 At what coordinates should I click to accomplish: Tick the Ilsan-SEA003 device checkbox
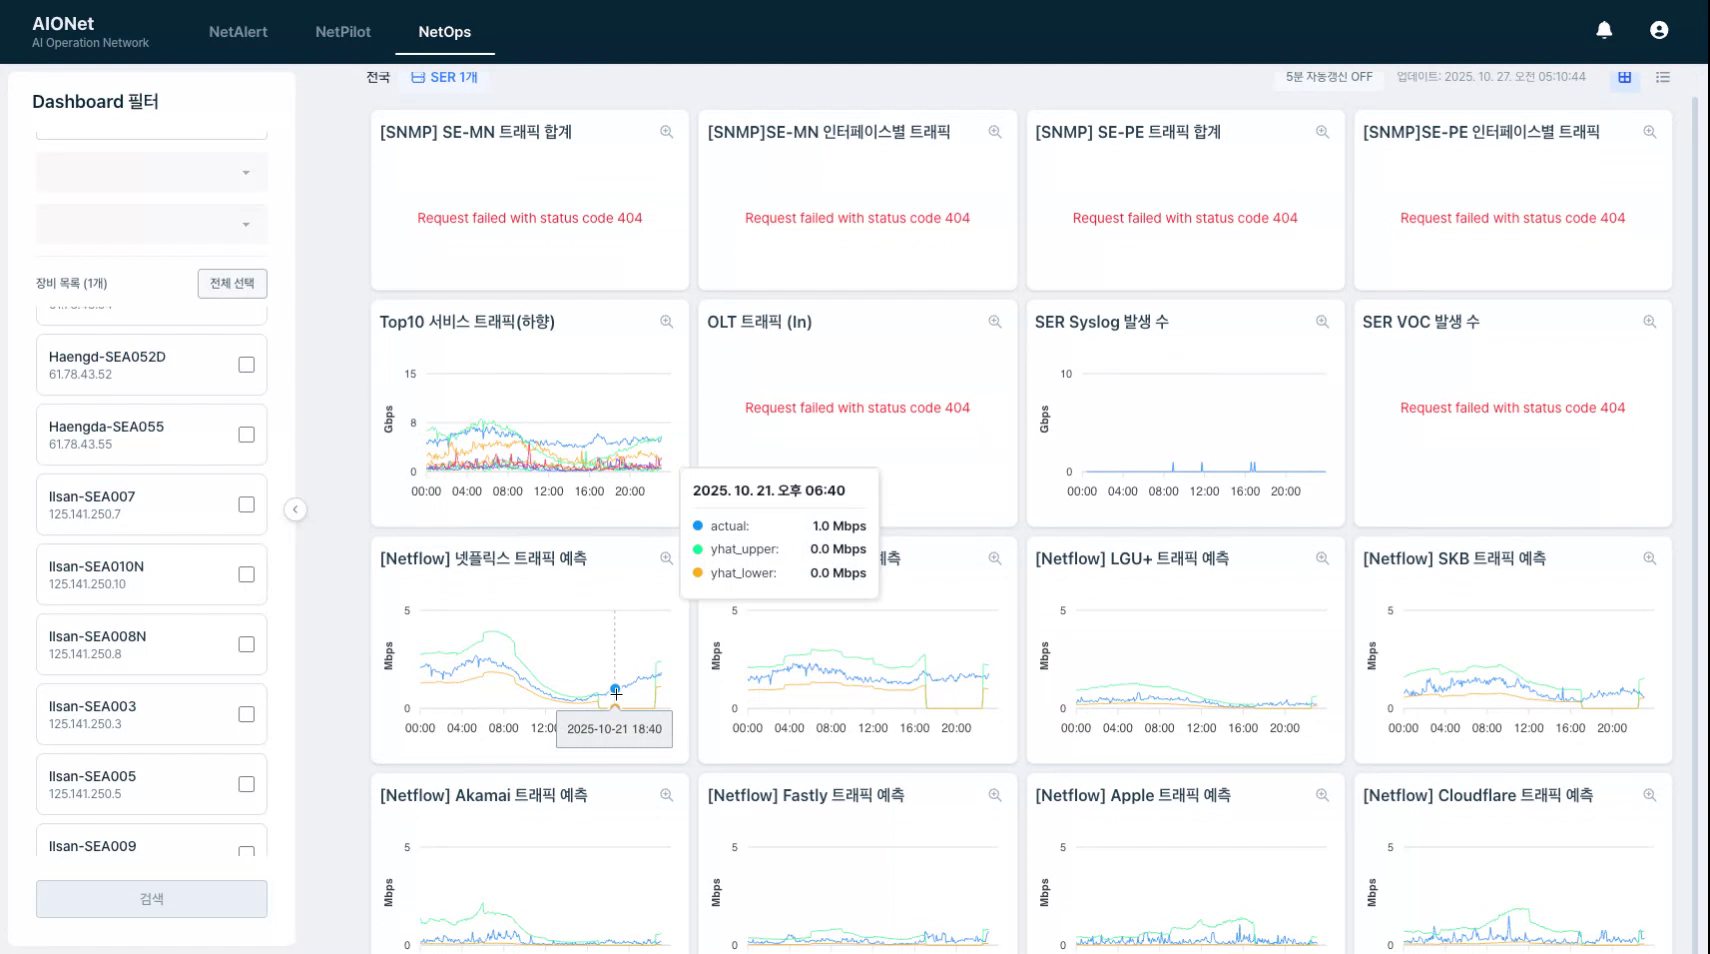tap(246, 714)
